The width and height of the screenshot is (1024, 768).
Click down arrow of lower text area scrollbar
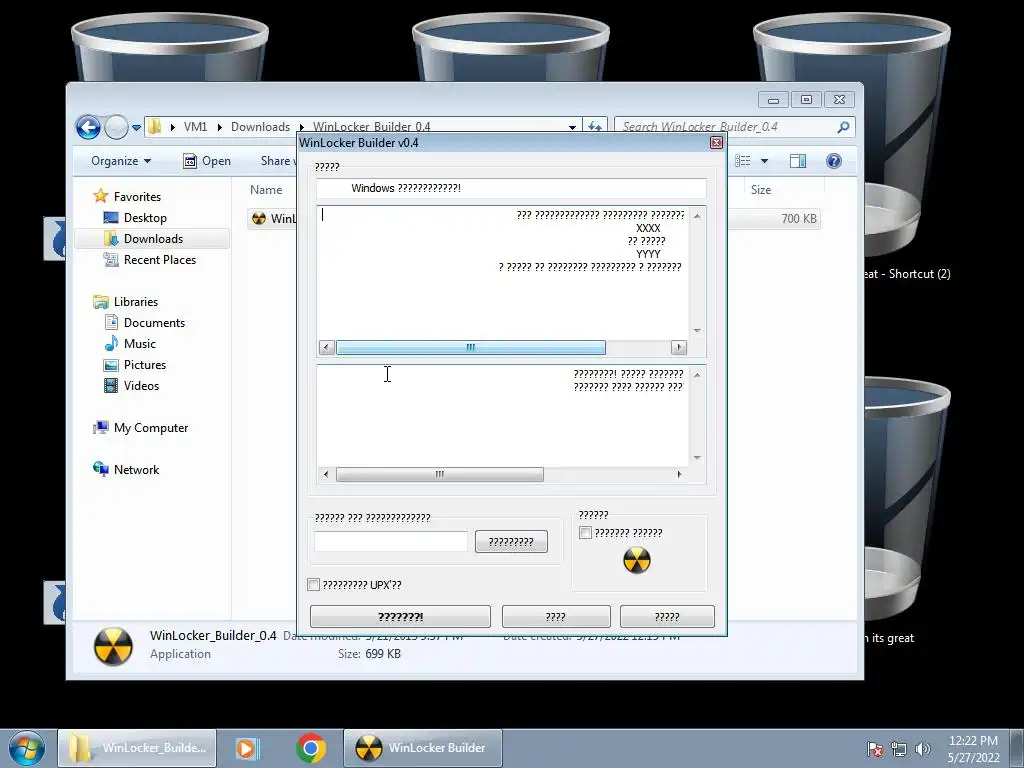[x=697, y=458]
